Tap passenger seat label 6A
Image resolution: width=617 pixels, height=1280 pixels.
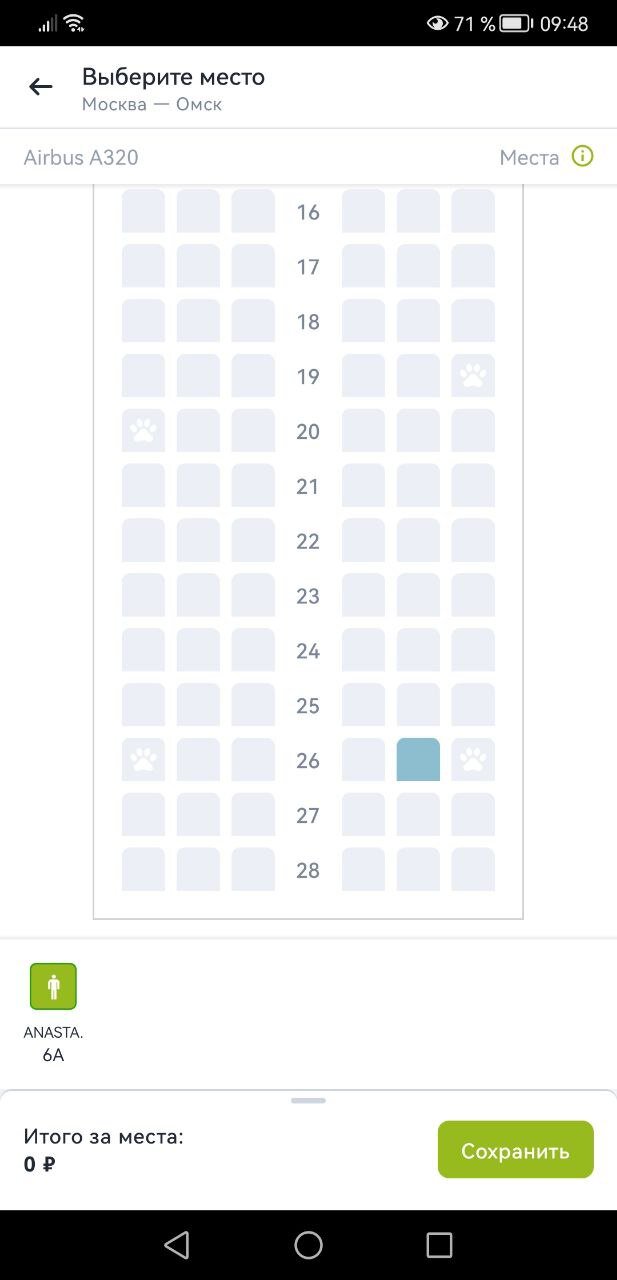53,1054
